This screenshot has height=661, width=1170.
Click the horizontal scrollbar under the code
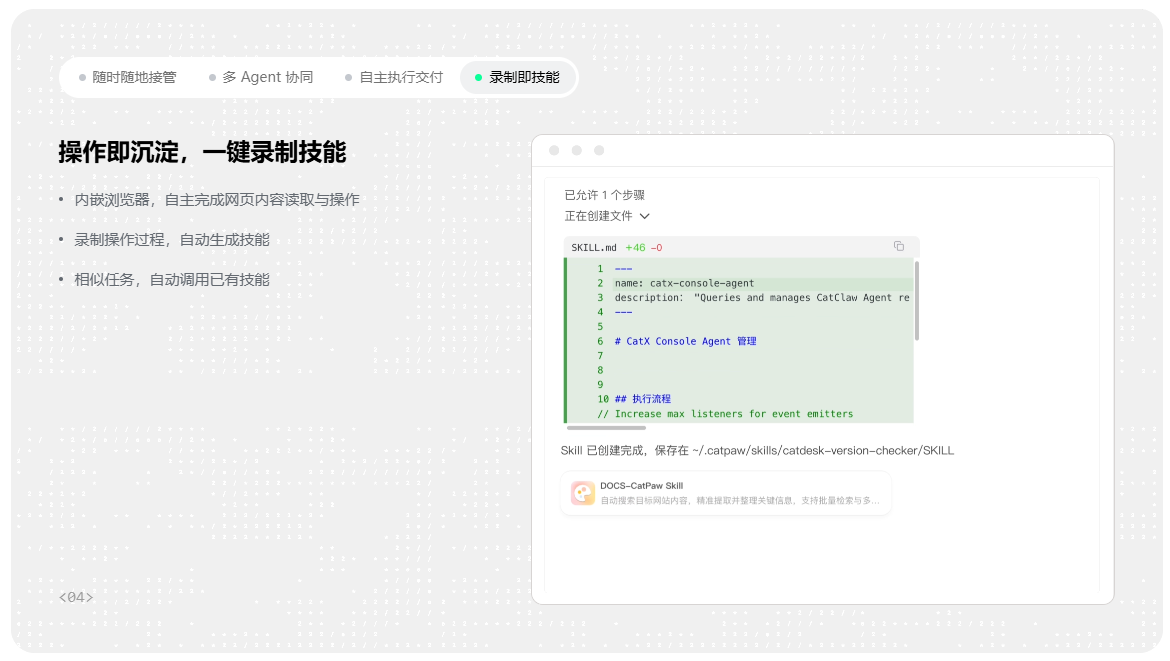606,428
